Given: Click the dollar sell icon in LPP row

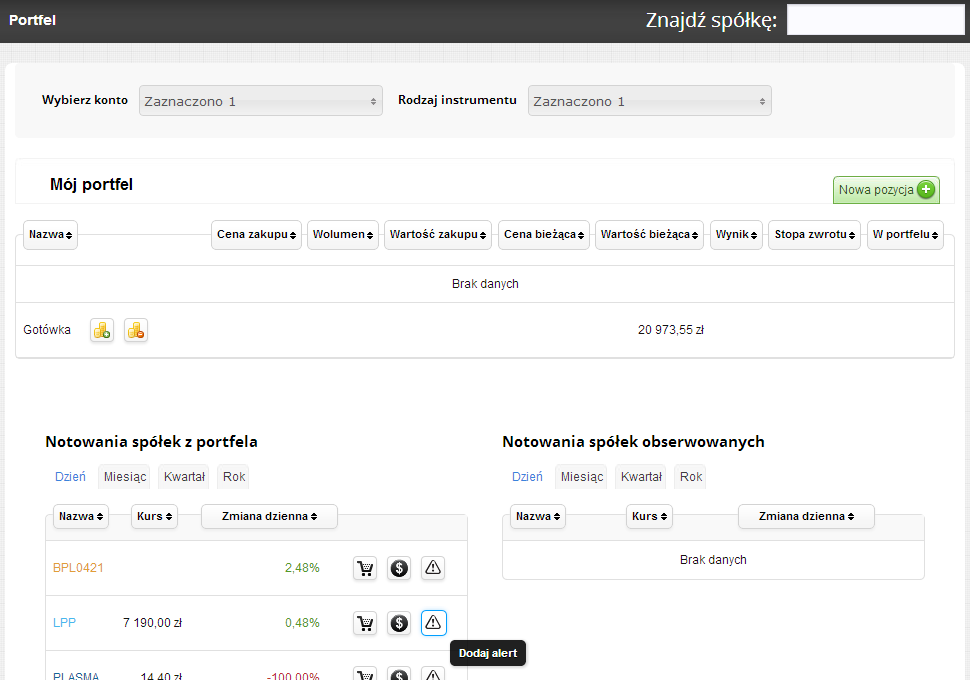Looking at the screenshot, I should click(399, 623).
